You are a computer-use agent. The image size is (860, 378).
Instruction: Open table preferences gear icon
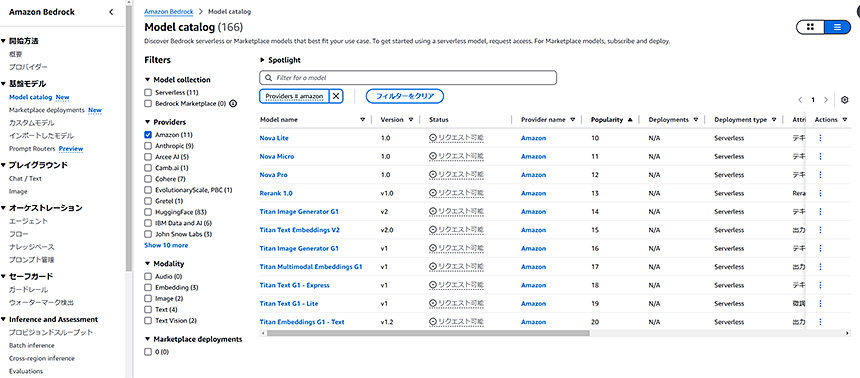click(x=845, y=100)
